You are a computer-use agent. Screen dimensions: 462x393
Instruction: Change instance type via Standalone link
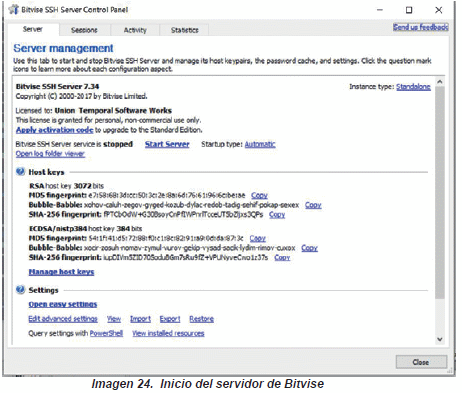[x=413, y=87]
